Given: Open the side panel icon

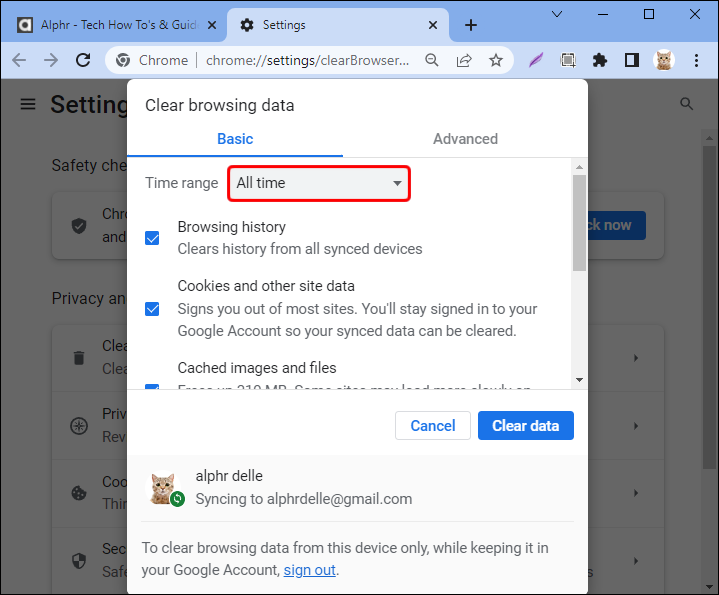Looking at the screenshot, I should coord(632,60).
